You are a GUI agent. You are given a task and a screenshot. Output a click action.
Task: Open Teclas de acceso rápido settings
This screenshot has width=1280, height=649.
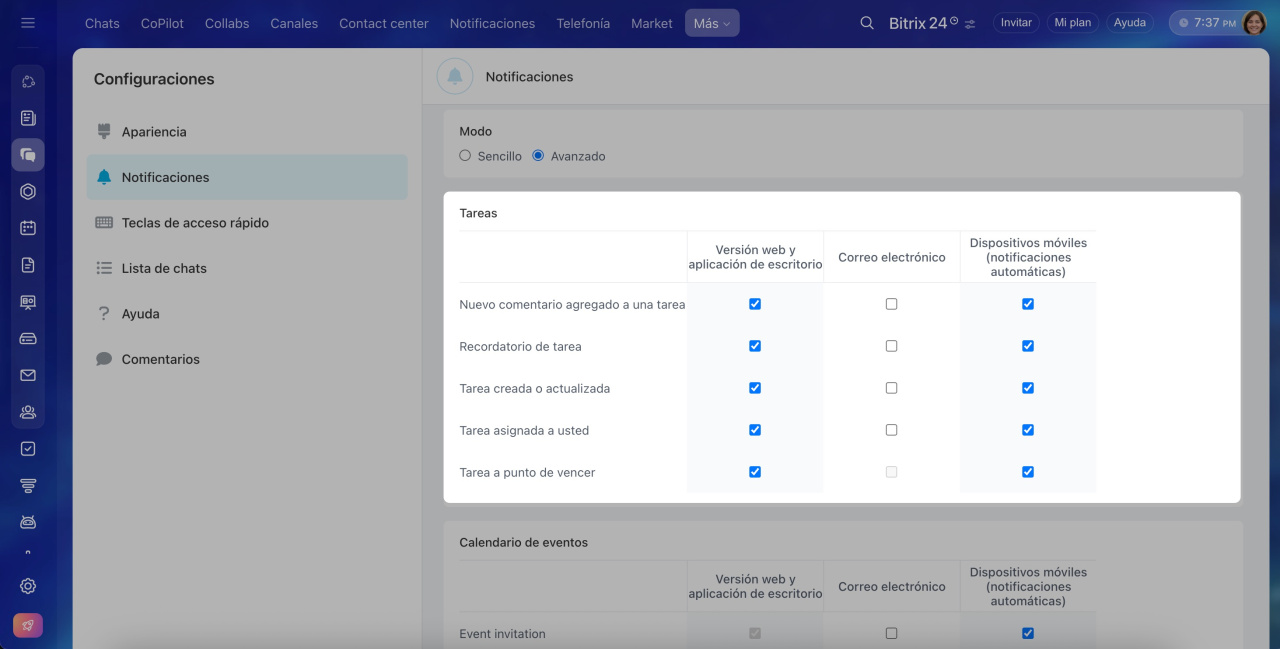pos(195,223)
